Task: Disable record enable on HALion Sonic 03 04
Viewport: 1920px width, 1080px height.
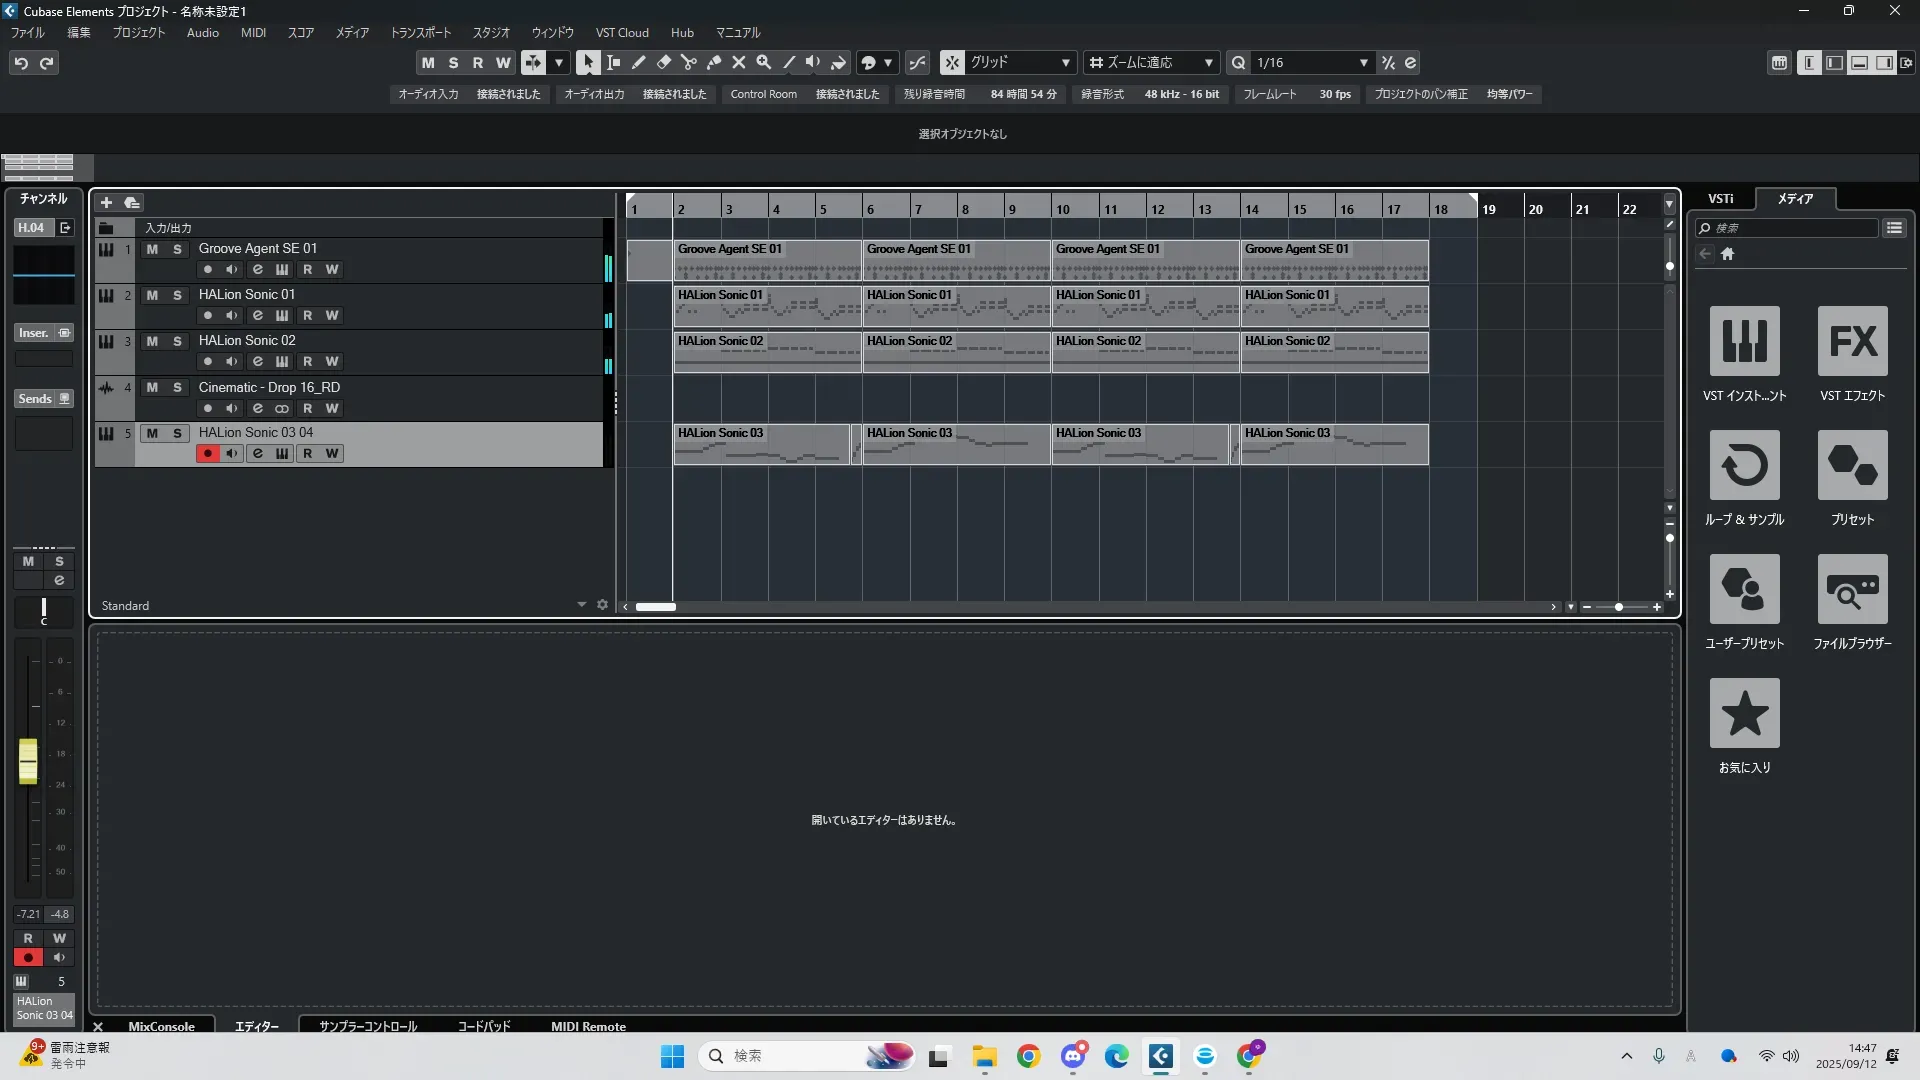Action: (x=208, y=454)
